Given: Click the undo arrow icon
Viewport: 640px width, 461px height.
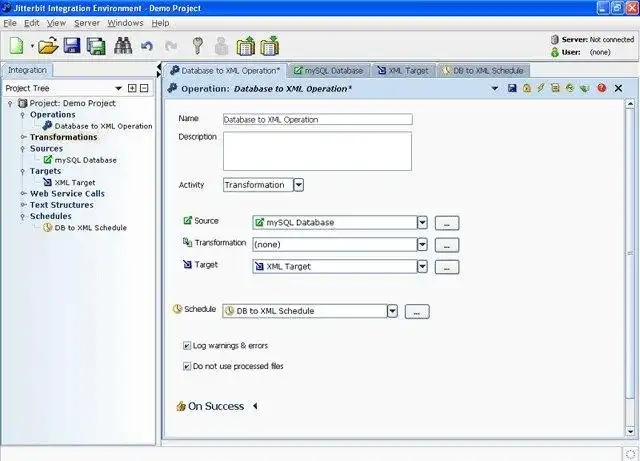Looking at the screenshot, I should pos(147,46).
